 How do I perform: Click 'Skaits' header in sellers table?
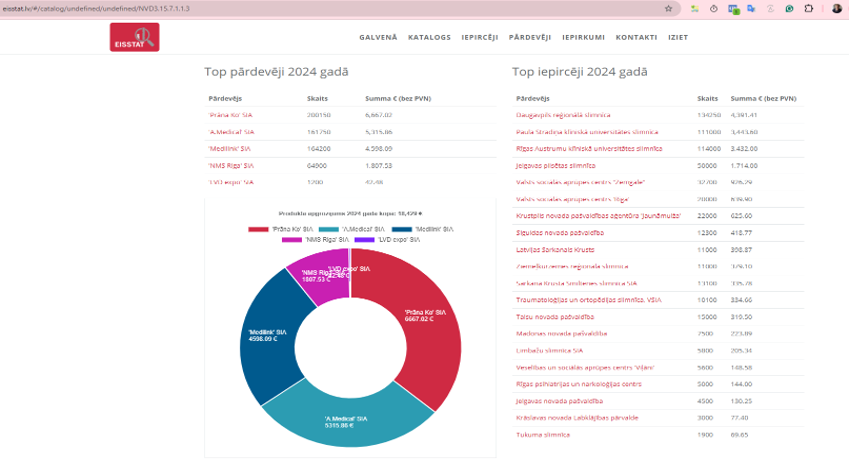(317, 98)
